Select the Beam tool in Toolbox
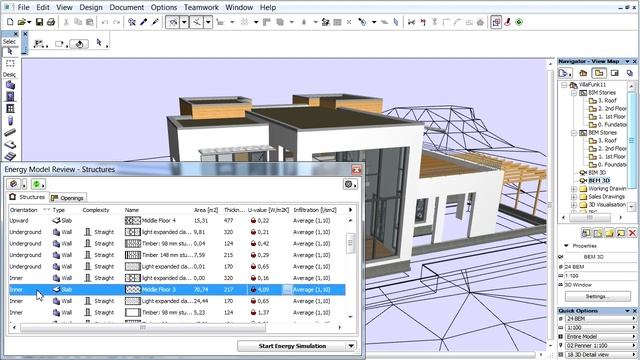Viewport: 640px width, 360px height. tap(10, 132)
